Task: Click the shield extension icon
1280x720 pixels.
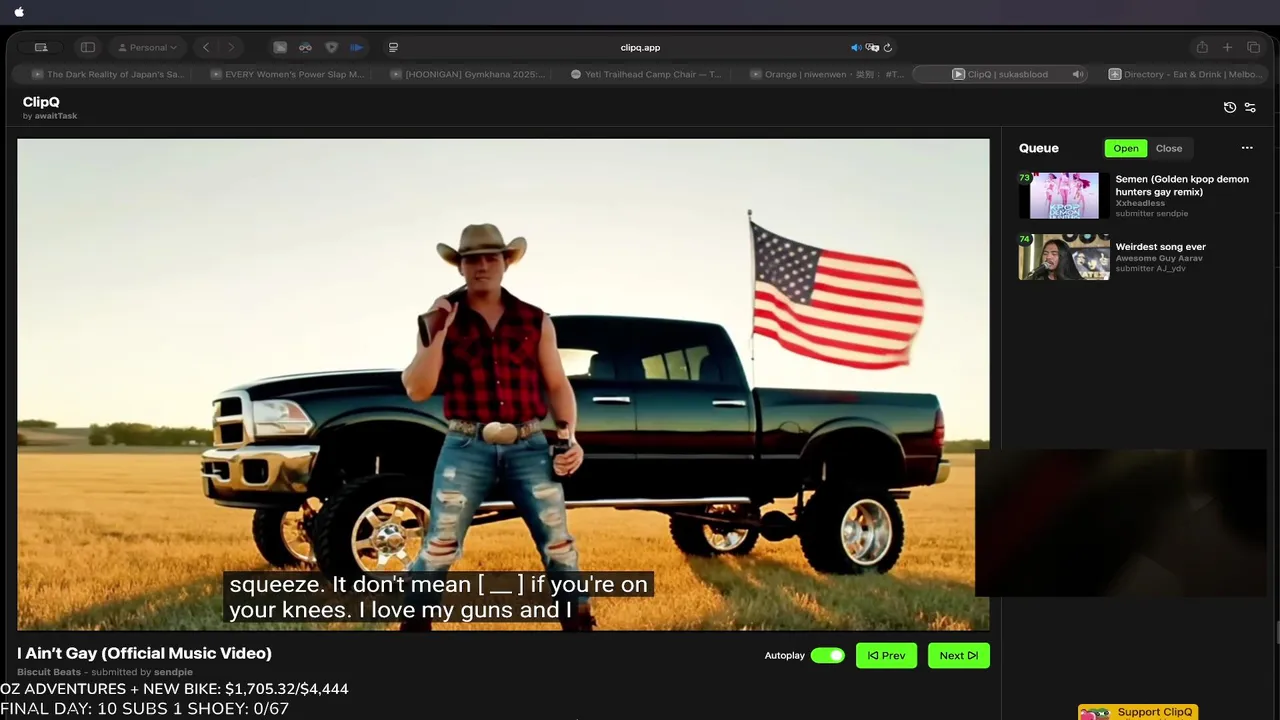Action: point(331,47)
